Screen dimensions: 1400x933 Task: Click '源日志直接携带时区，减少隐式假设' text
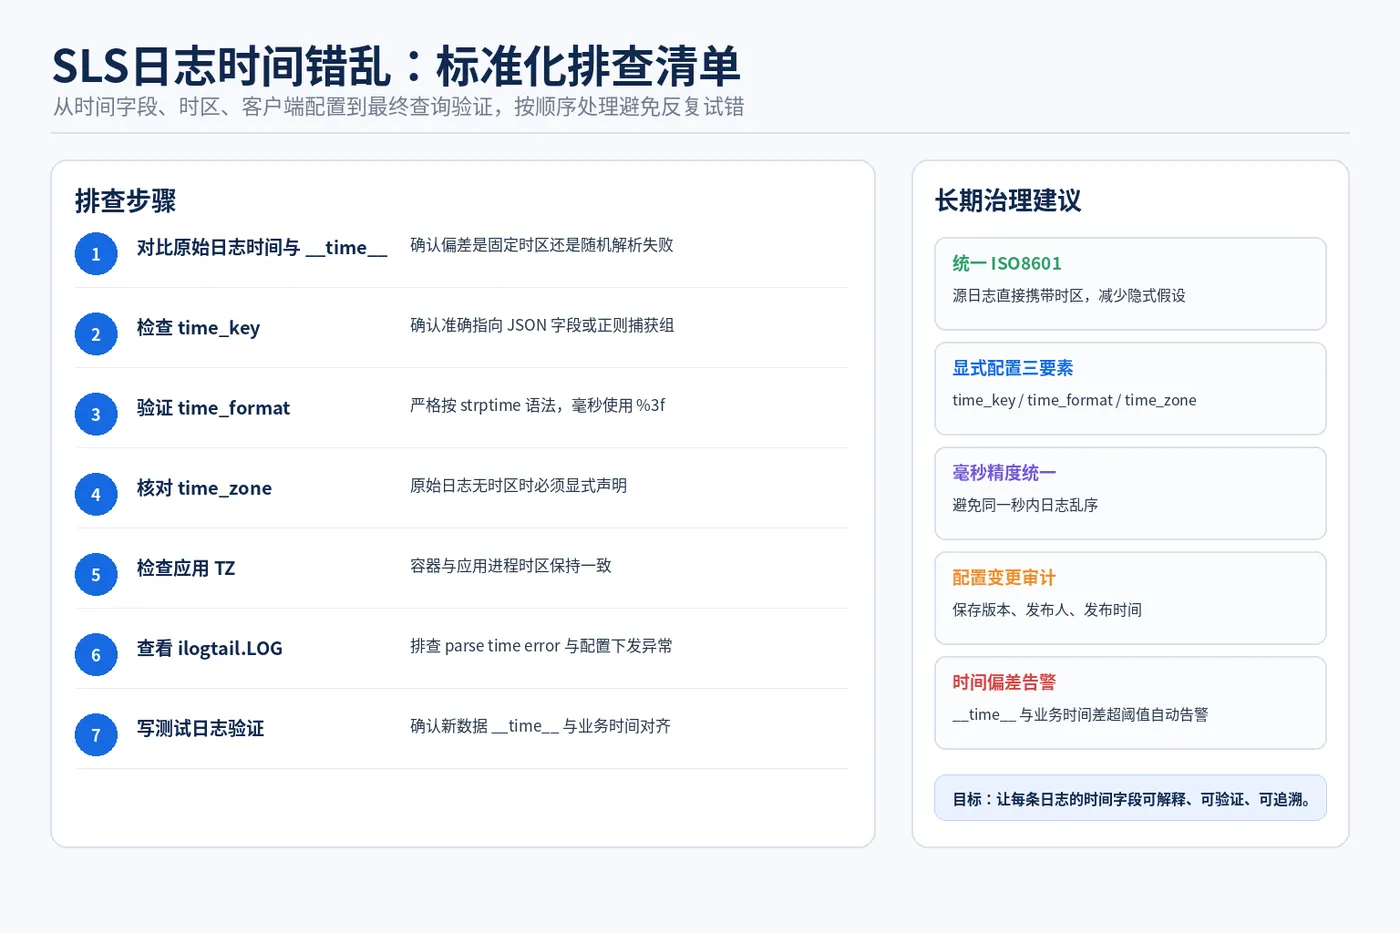[x=1069, y=295]
